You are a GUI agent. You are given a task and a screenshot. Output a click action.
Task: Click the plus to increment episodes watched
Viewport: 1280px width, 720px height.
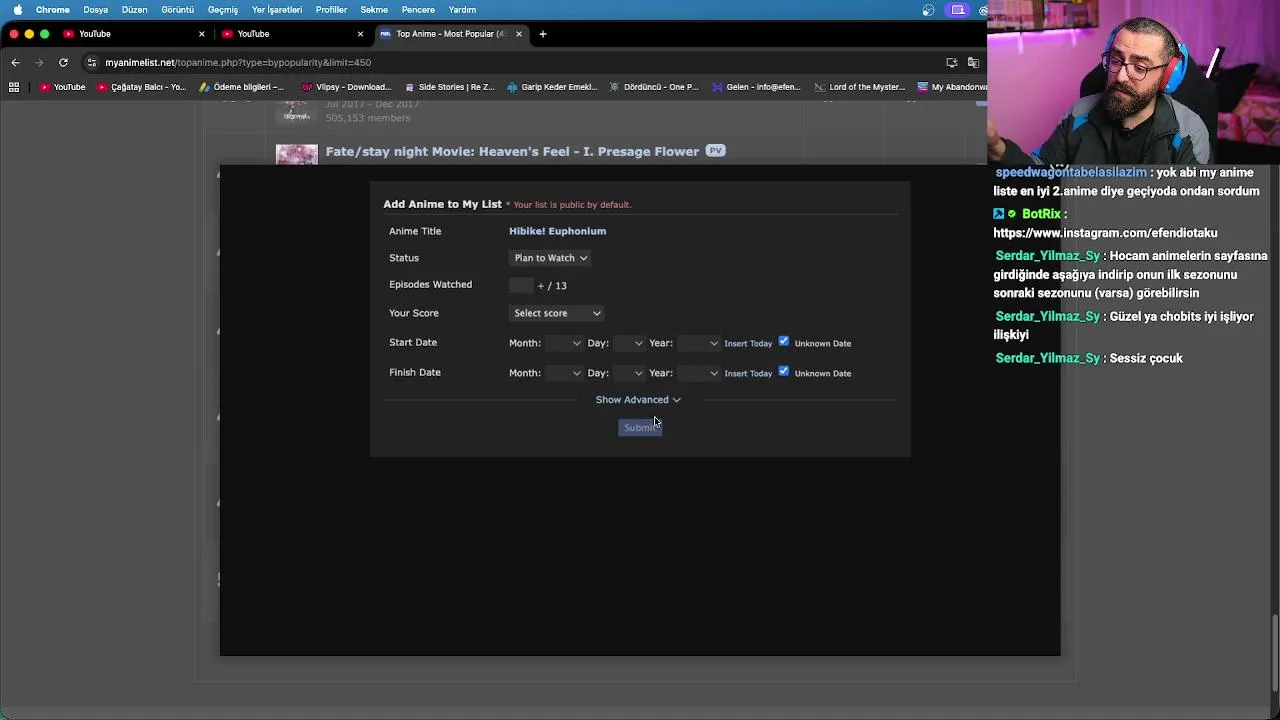pyautogui.click(x=541, y=286)
